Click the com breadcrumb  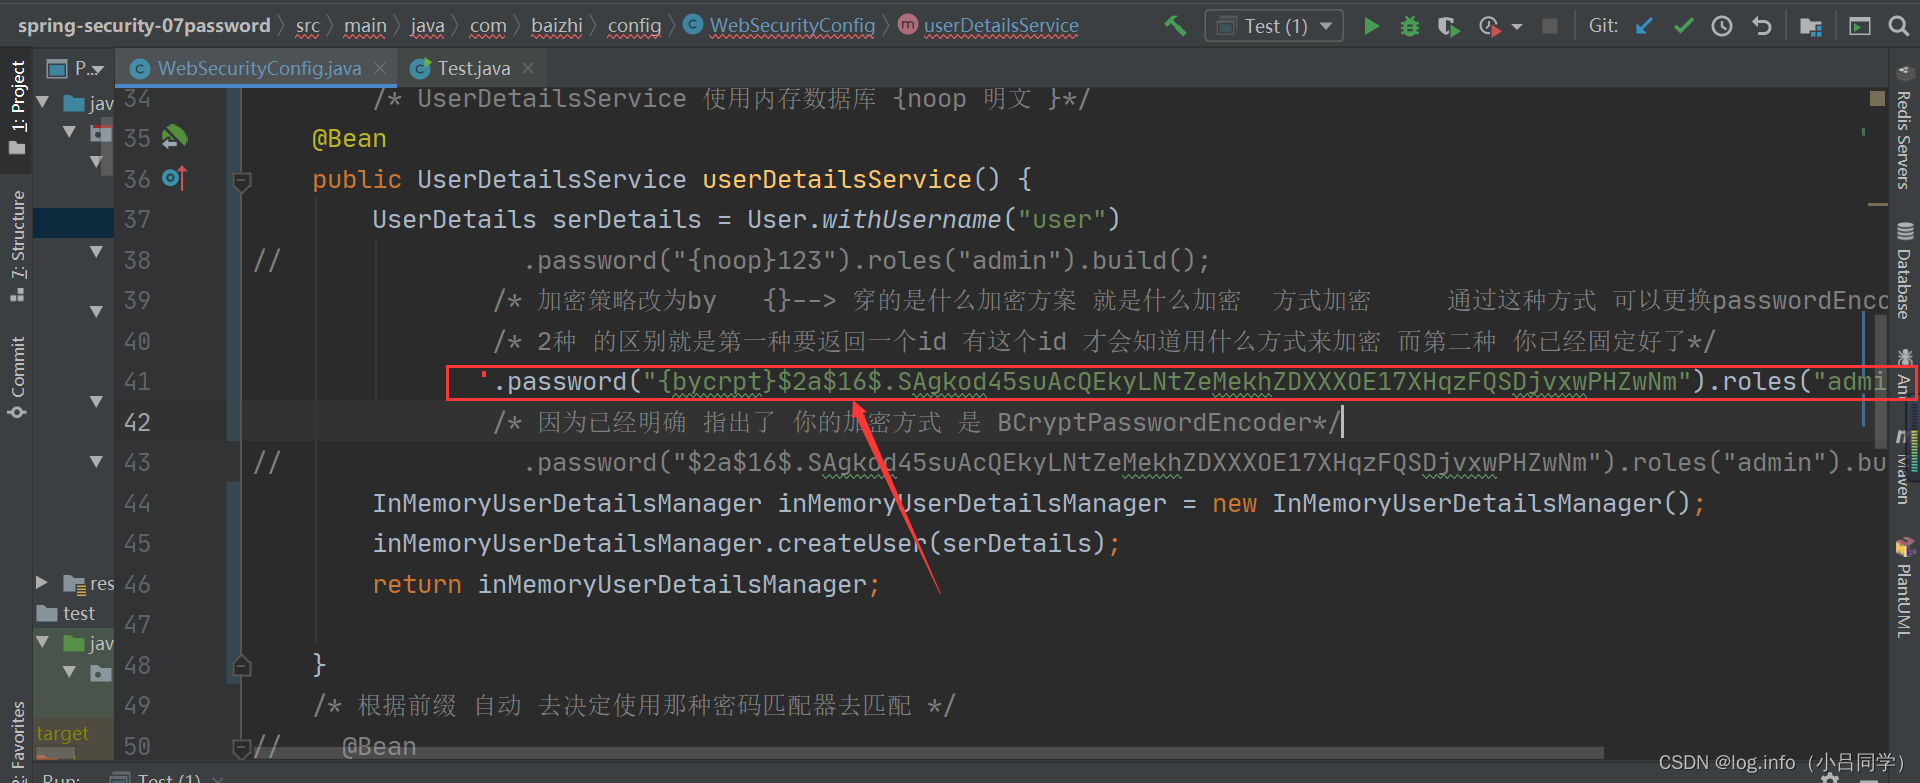488,26
